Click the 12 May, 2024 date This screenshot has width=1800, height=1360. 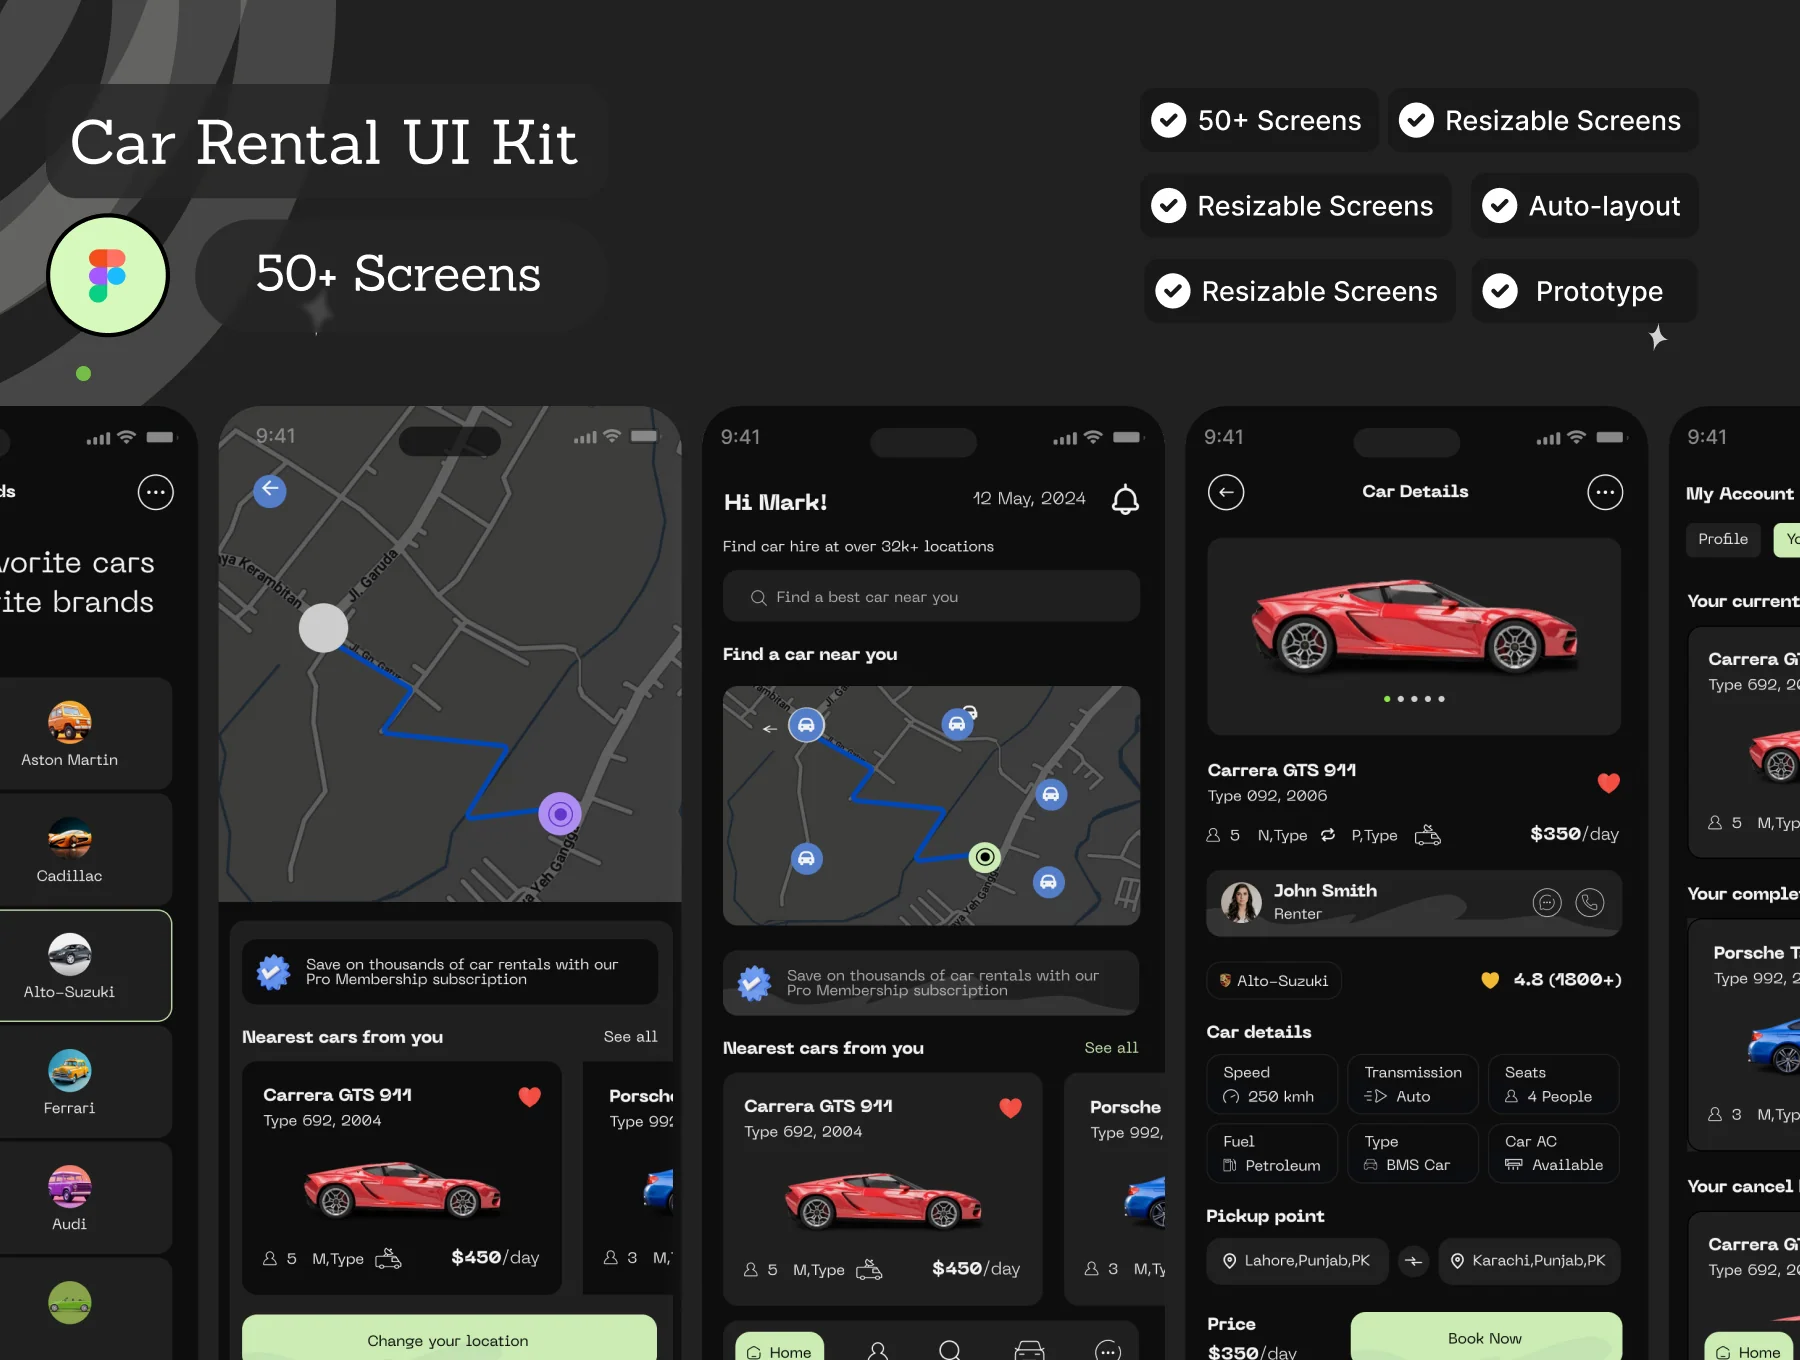(1029, 498)
